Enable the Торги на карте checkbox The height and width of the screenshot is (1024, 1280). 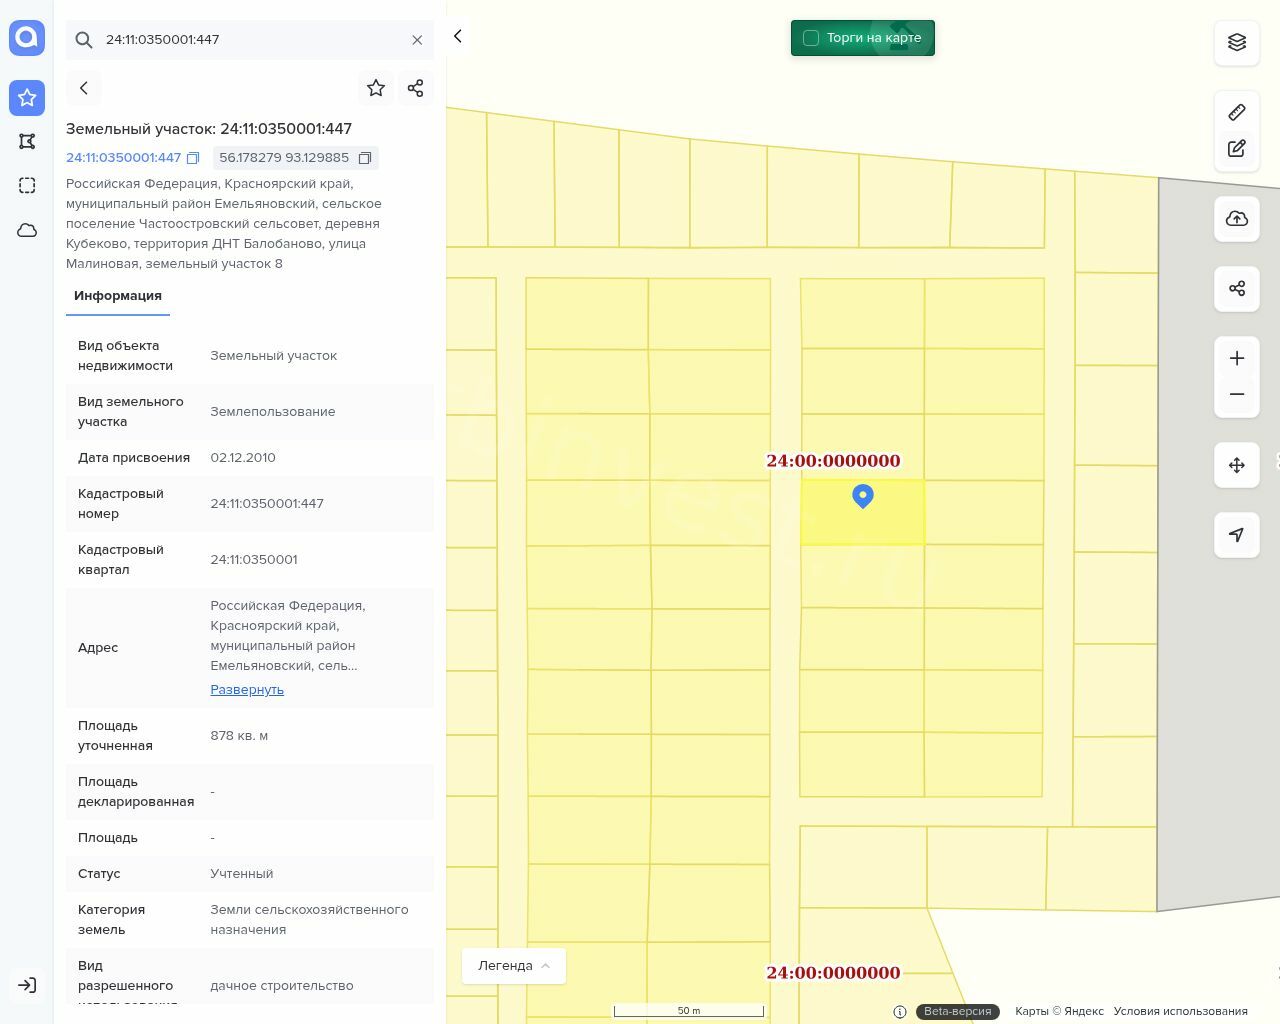(x=811, y=38)
